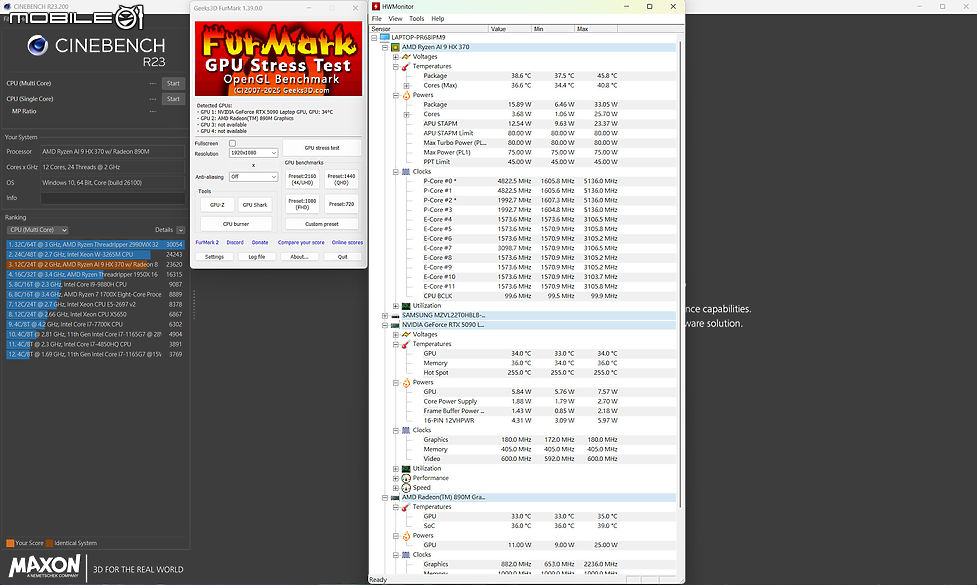Image resolution: width=977 pixels, height=585 pixels.
Task: Open the View menu in HWMonitor
Action: (395, 19)
